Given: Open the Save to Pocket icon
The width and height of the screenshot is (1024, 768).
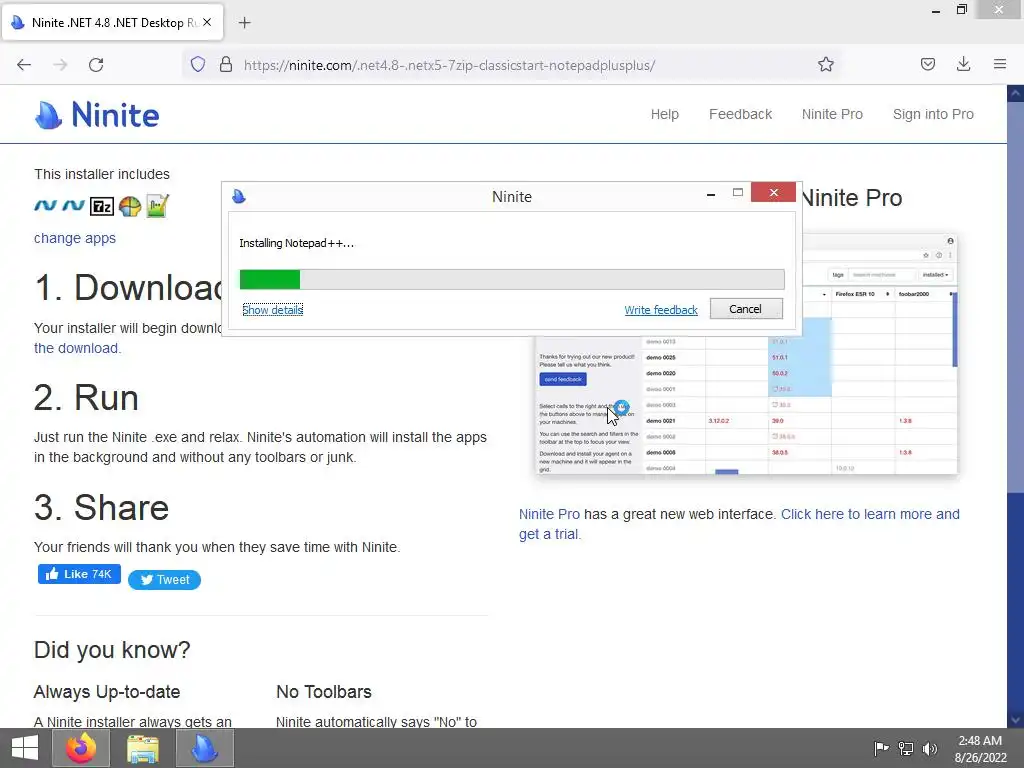Looking at the screenshot, I should (x=927, y=64).
